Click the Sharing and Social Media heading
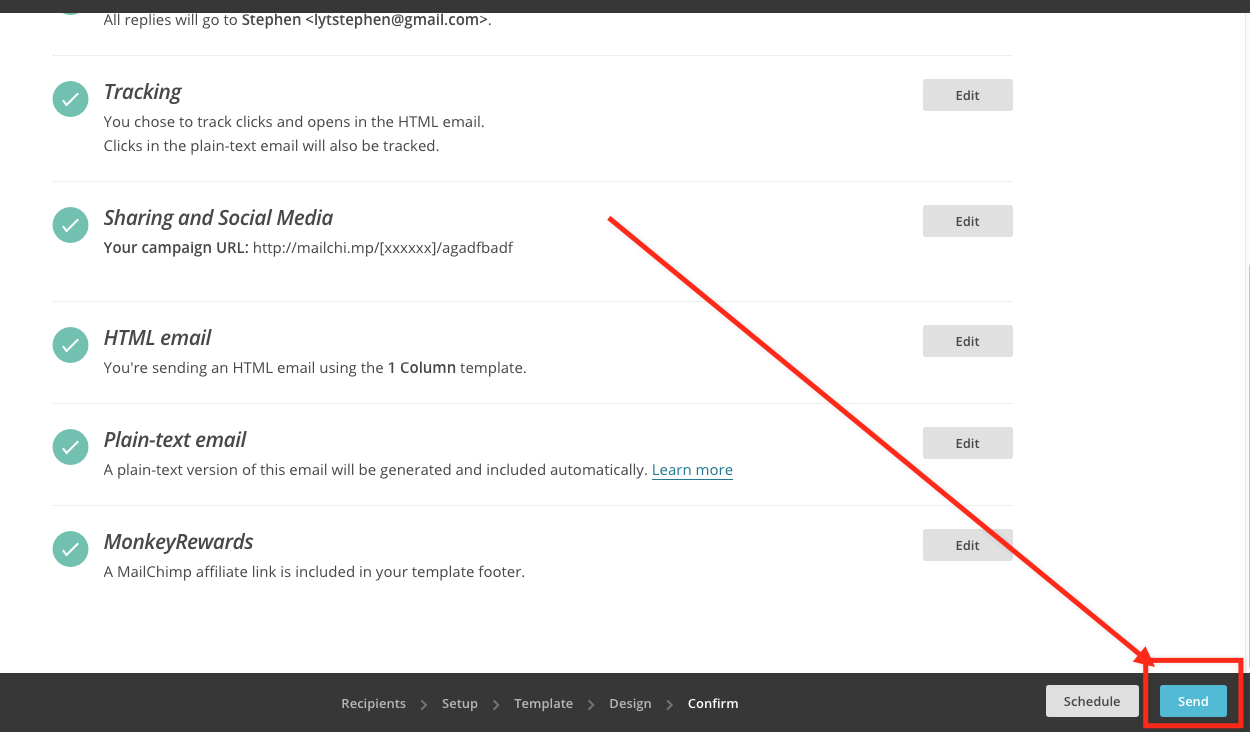The width and height of the screenshot is (1250, 732). pyautogui.click(x=218, y=218)
